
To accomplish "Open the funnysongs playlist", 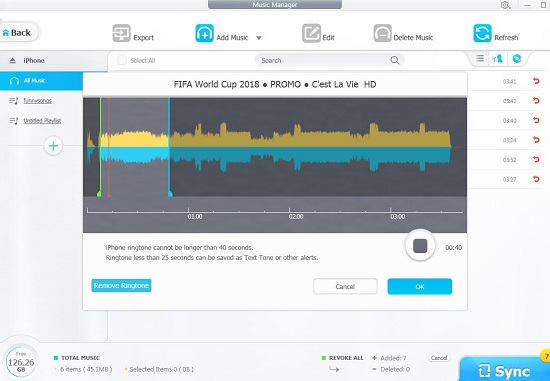I will click(x=37, y=101).
